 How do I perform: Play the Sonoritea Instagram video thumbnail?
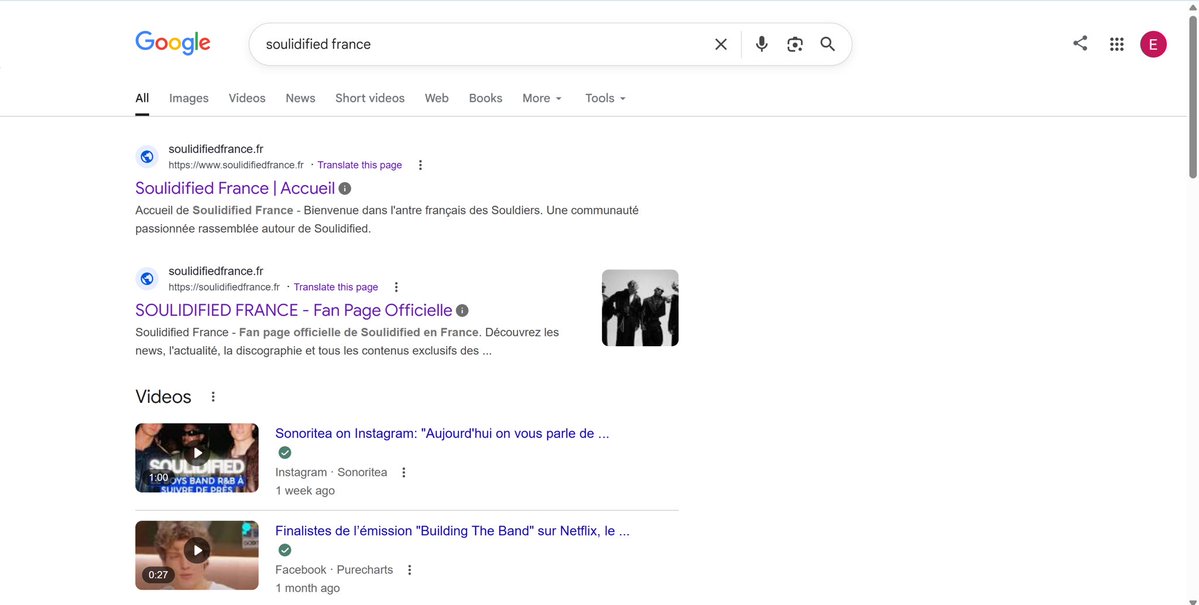click(x=197, y=457)
